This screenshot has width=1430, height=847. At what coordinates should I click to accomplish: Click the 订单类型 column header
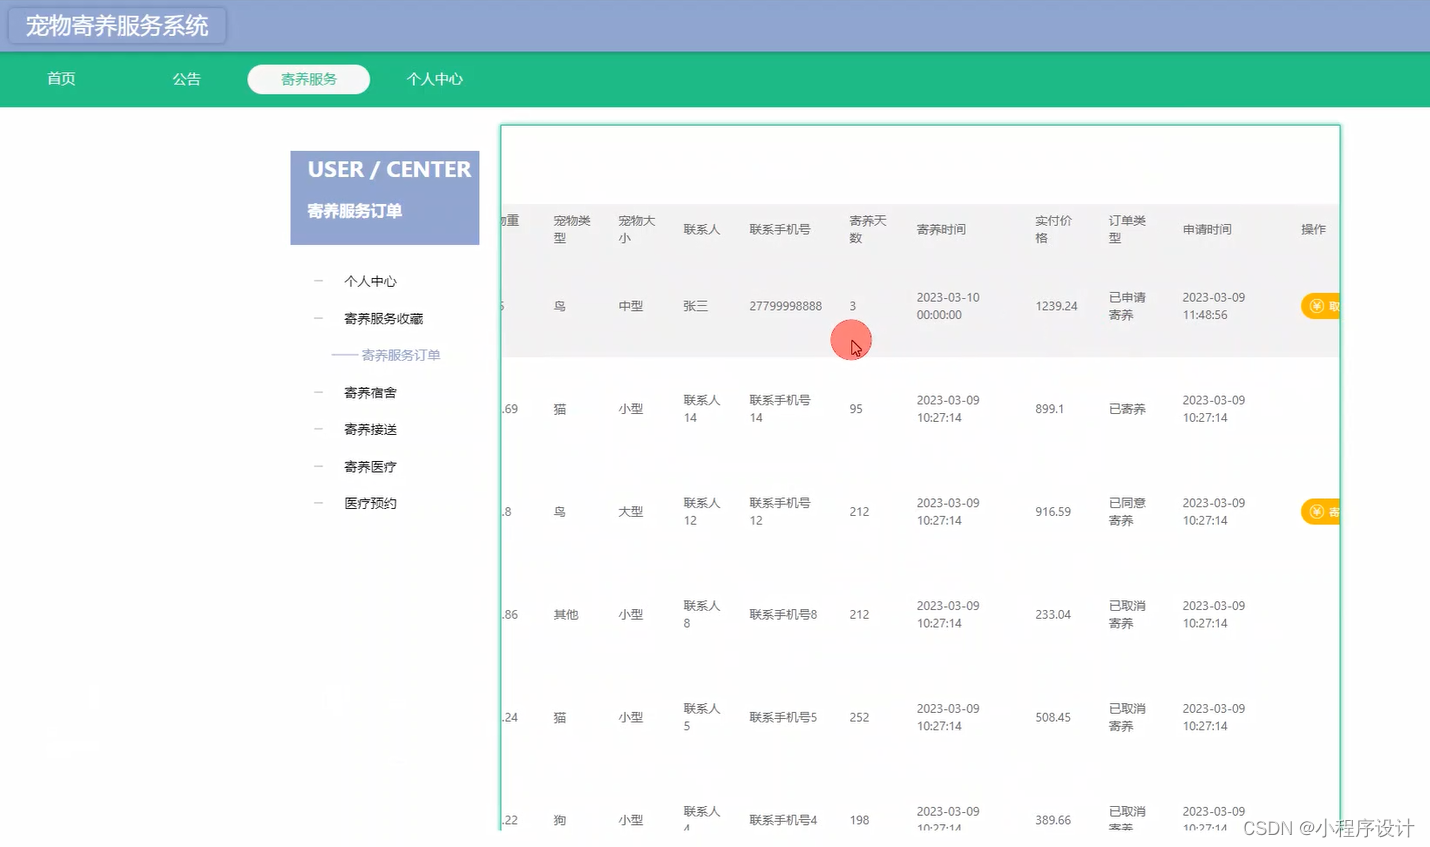click(1127, 229)
